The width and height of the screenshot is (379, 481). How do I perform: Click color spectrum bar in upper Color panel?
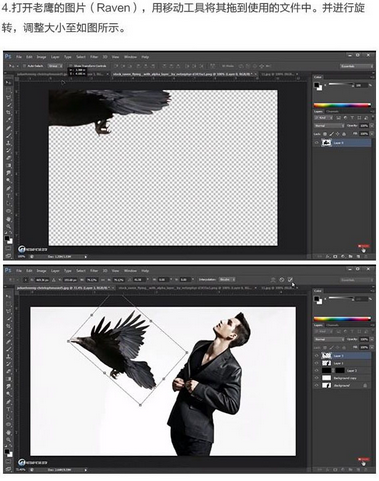point(342,105)
